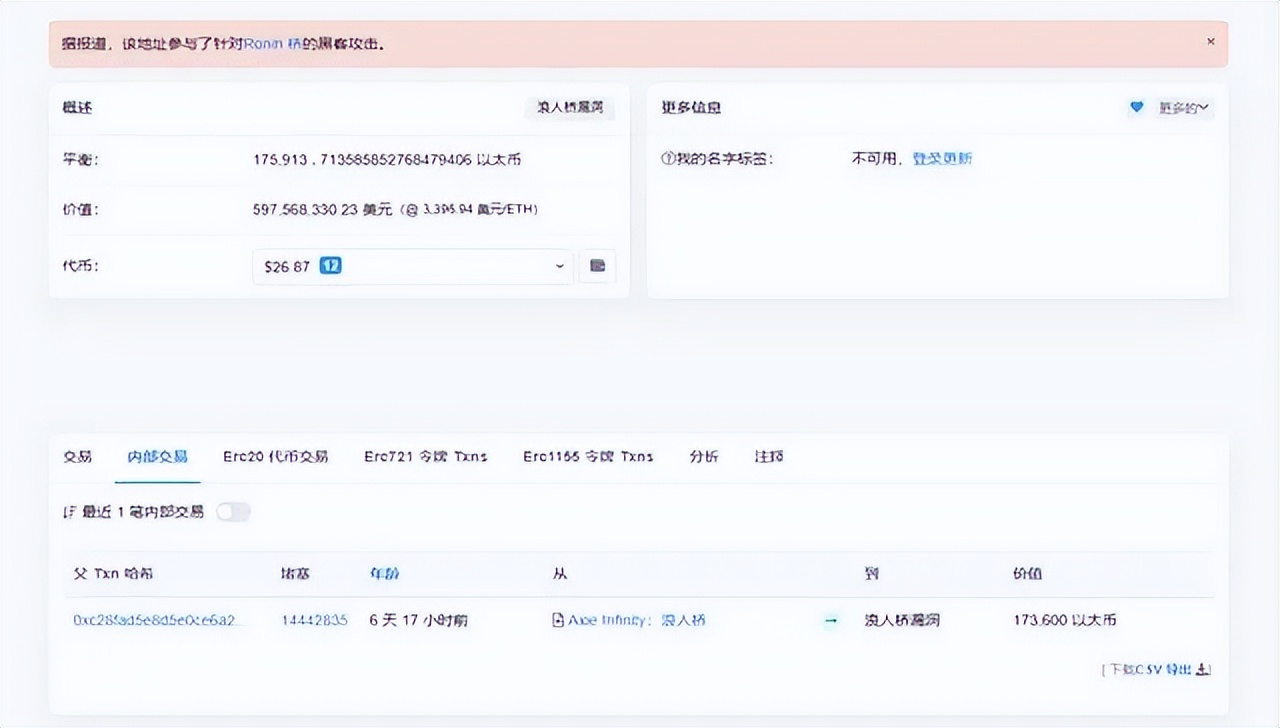Click 浪人桥漏洞 in the 到 column
The width and height of the screenshot is (1280, 728).
click(x=901, y=620)
